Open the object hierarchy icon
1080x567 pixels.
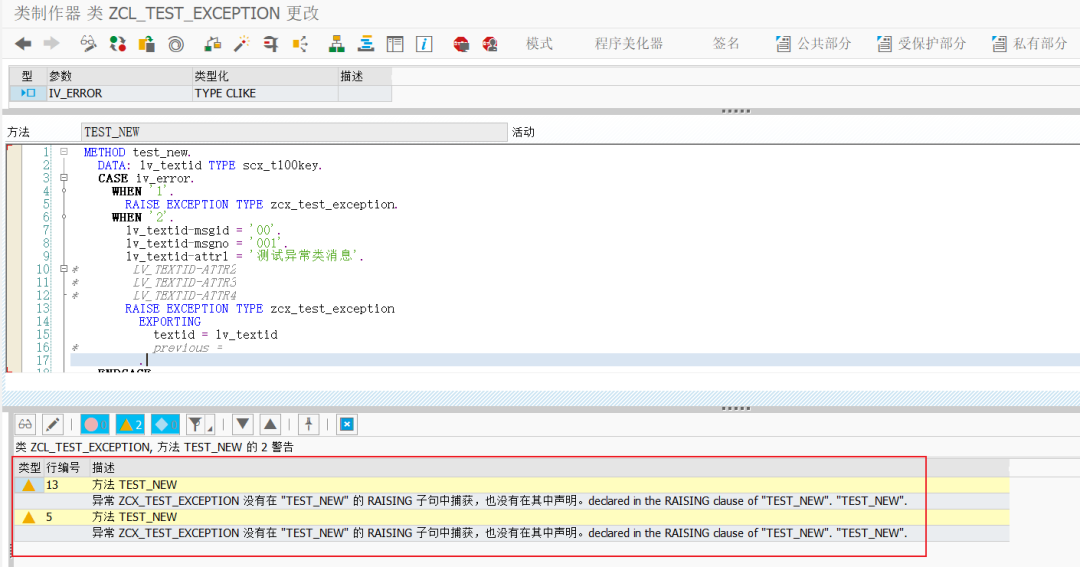(337, 44)
